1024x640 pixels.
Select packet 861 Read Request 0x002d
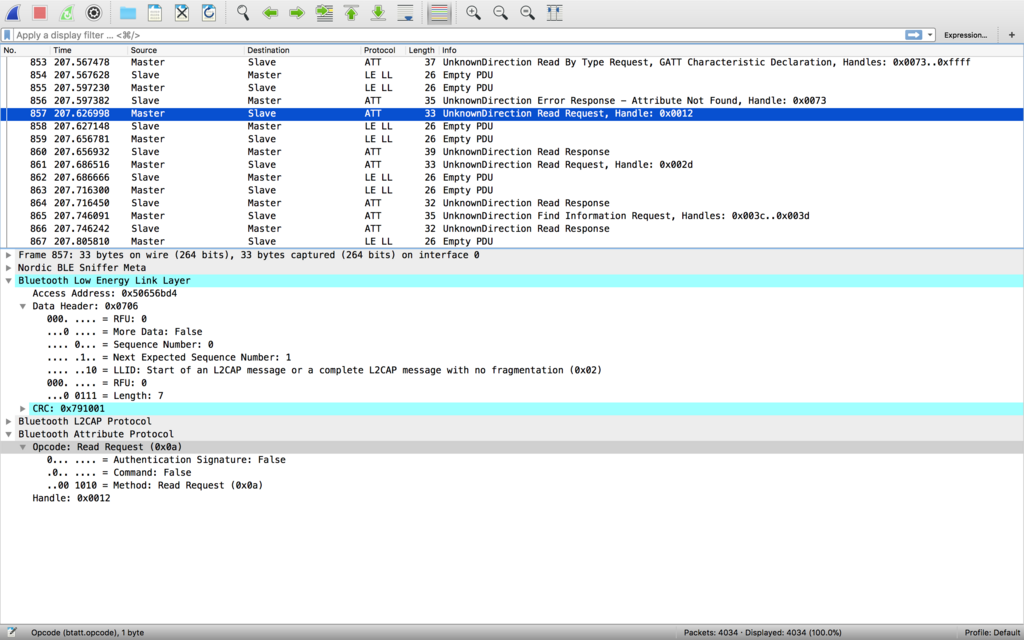(512, 165)
